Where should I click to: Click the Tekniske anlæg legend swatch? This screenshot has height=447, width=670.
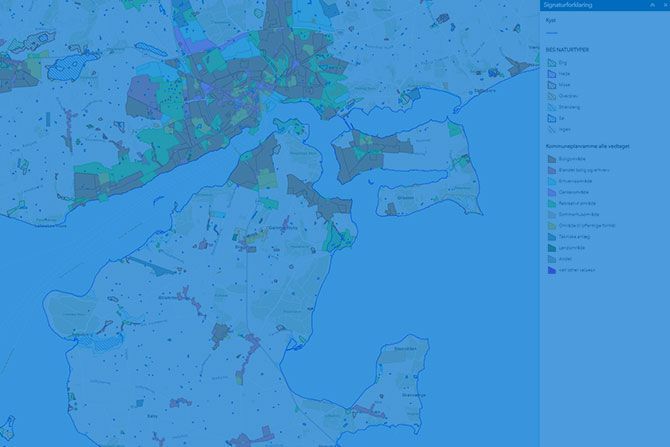550,236
